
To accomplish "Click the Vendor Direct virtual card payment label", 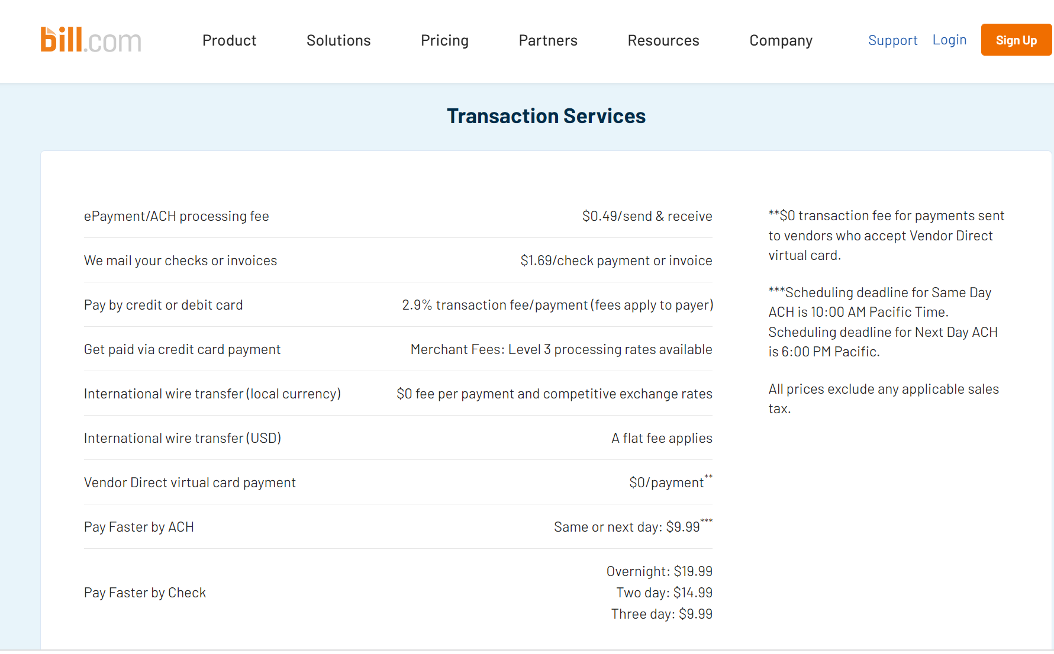I will [x=190, y=482].
